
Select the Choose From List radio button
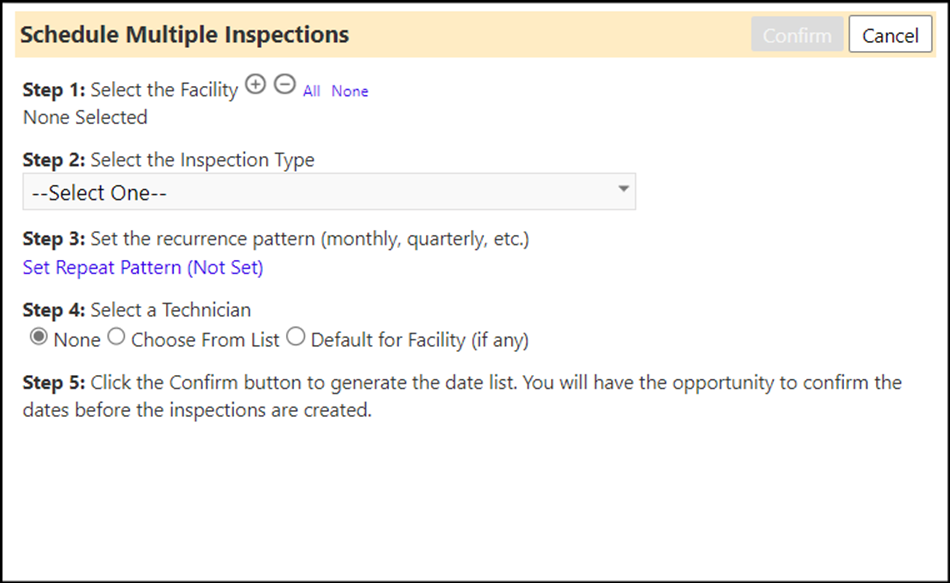tap(116, 336)
